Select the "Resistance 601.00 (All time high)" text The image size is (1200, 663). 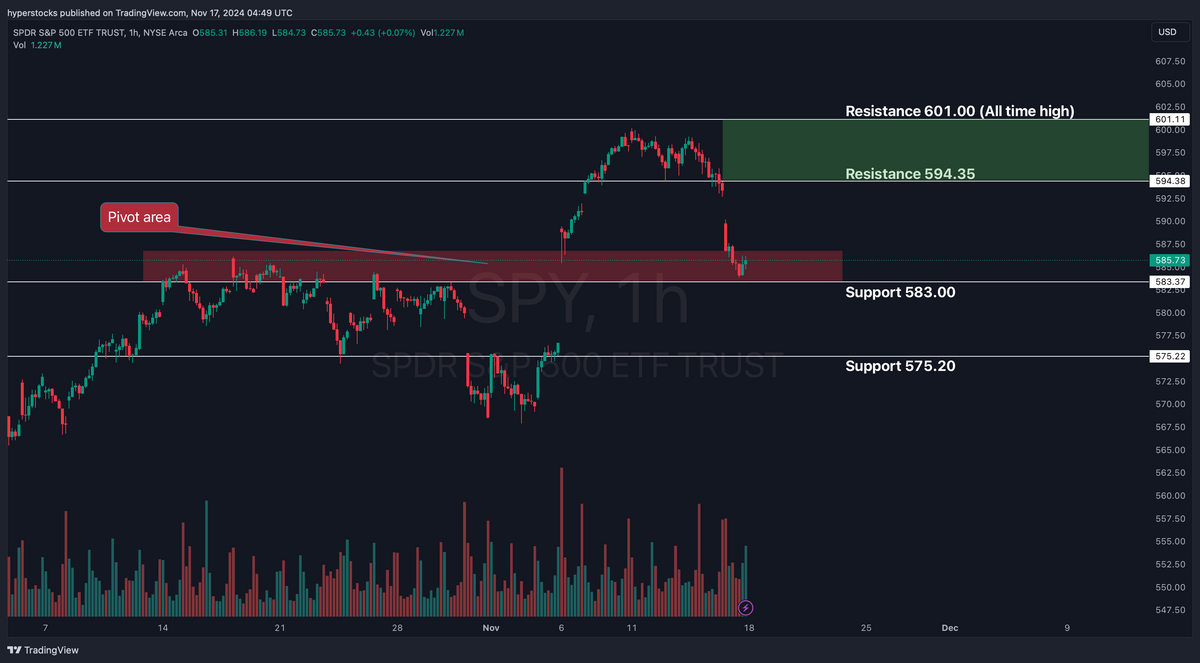(960, 110)
